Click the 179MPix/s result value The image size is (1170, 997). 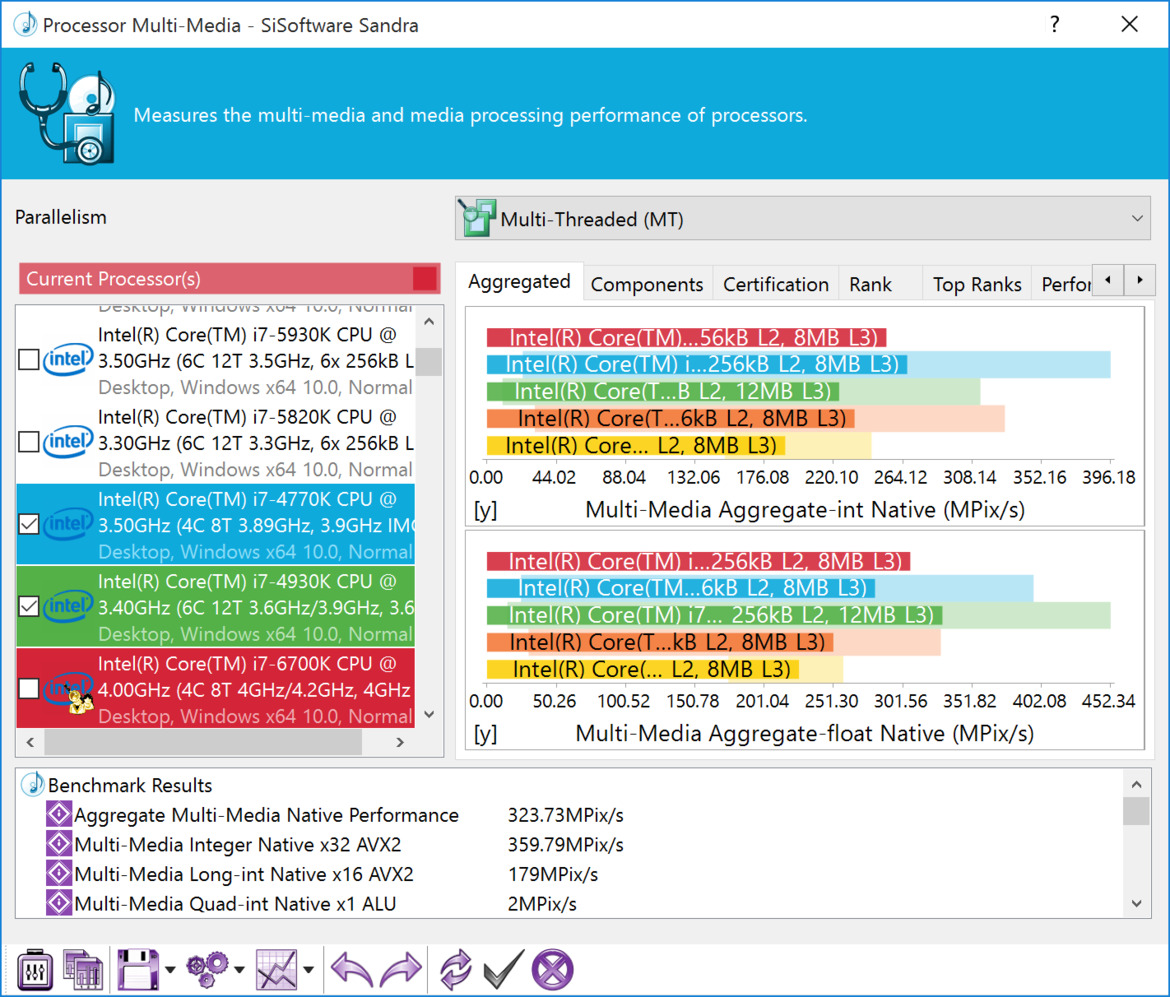[553, 875]
